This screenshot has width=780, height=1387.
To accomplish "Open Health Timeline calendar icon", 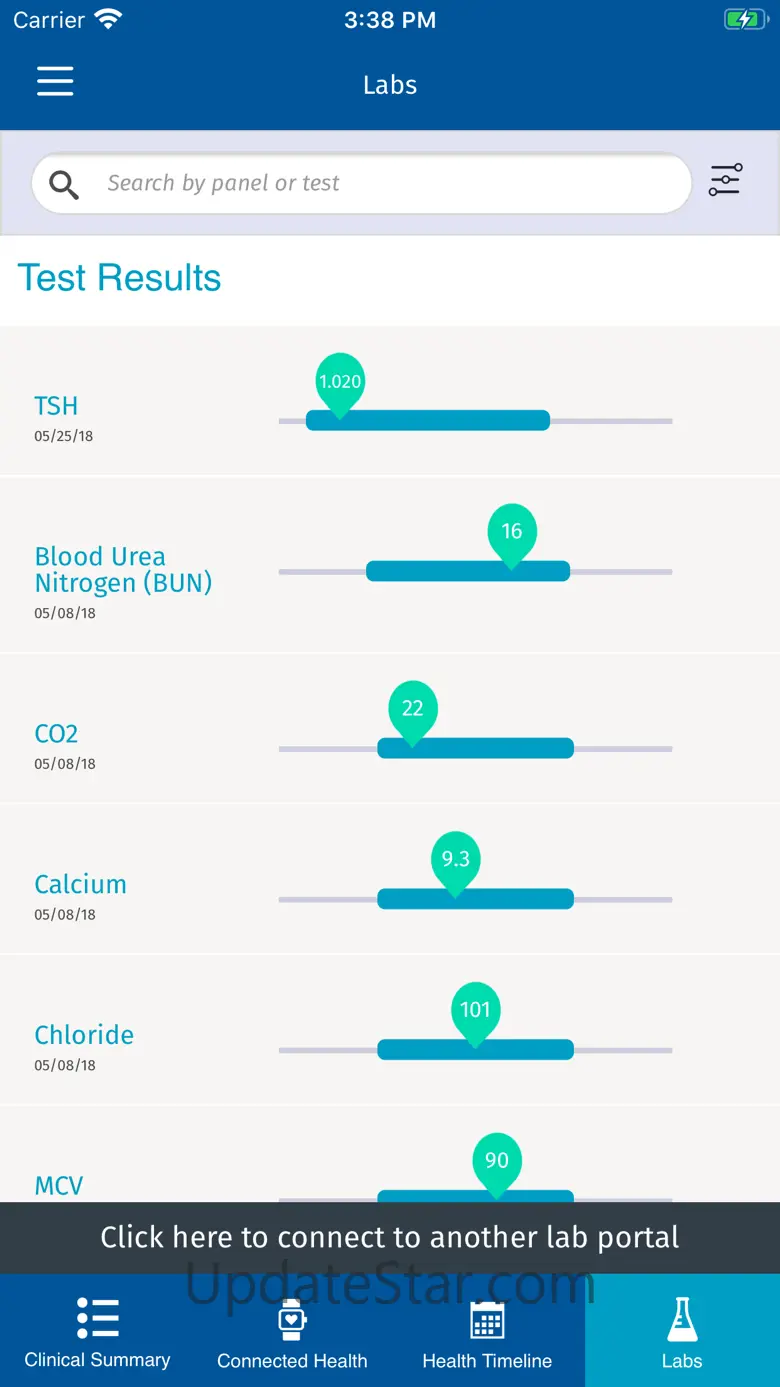I will tap(487, 1319).
